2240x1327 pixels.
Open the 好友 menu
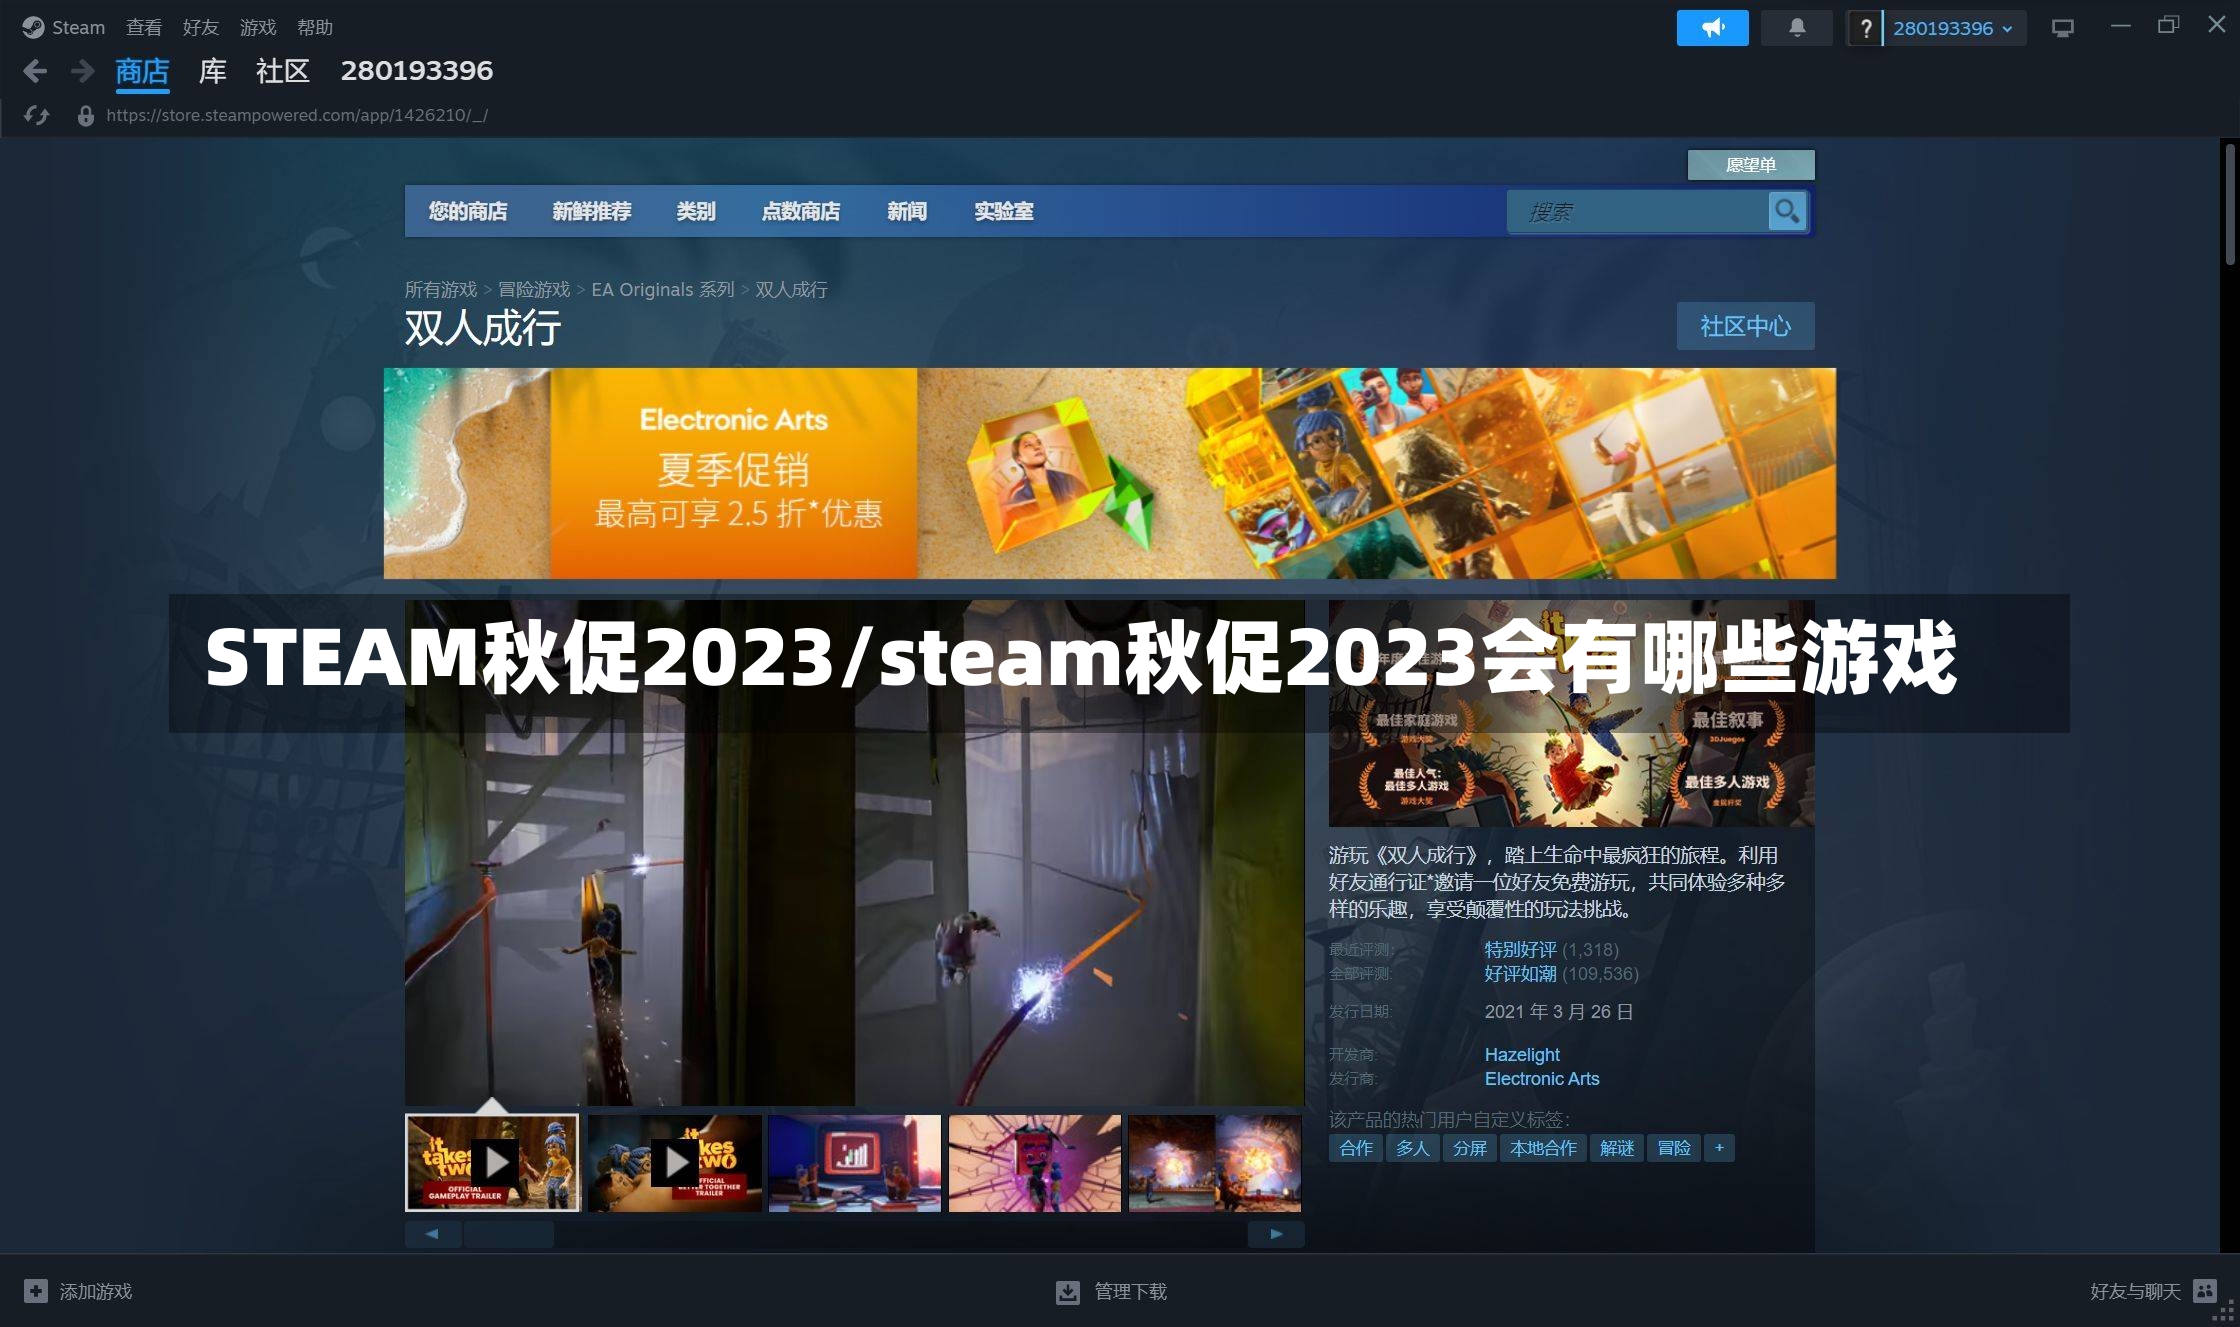coord(201,28)
